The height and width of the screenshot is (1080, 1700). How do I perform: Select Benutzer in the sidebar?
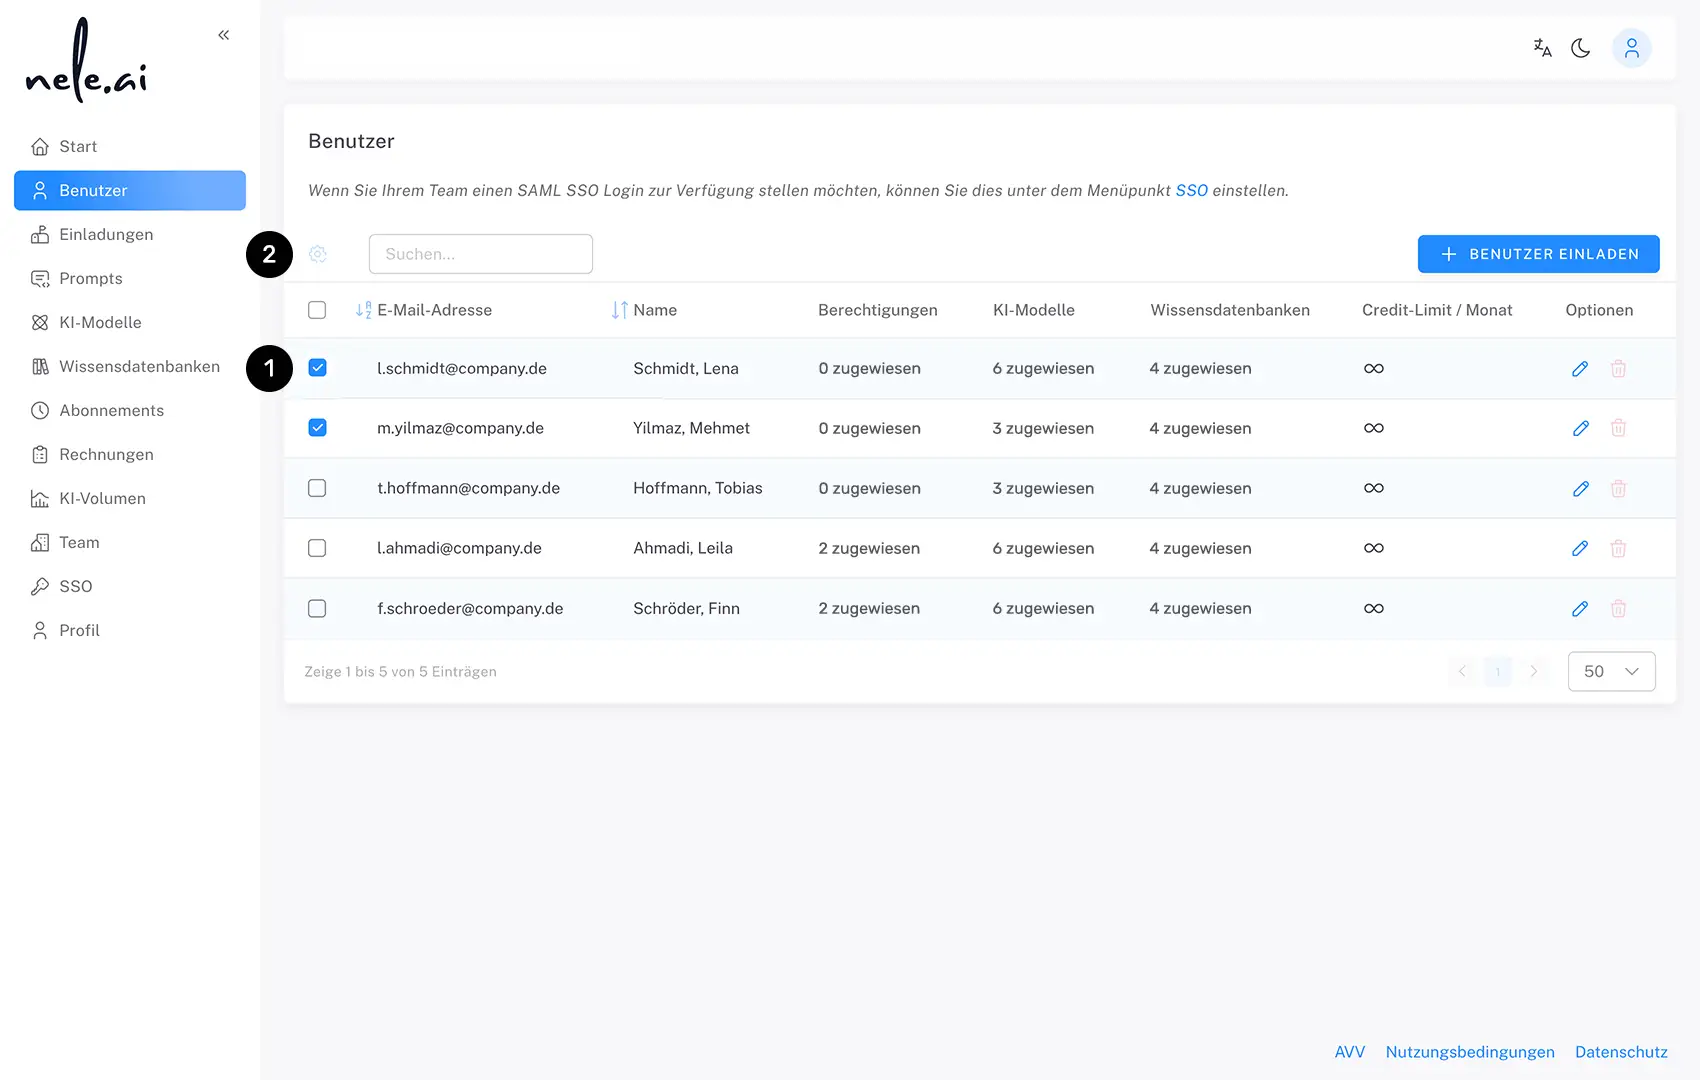tap(130, 191)
